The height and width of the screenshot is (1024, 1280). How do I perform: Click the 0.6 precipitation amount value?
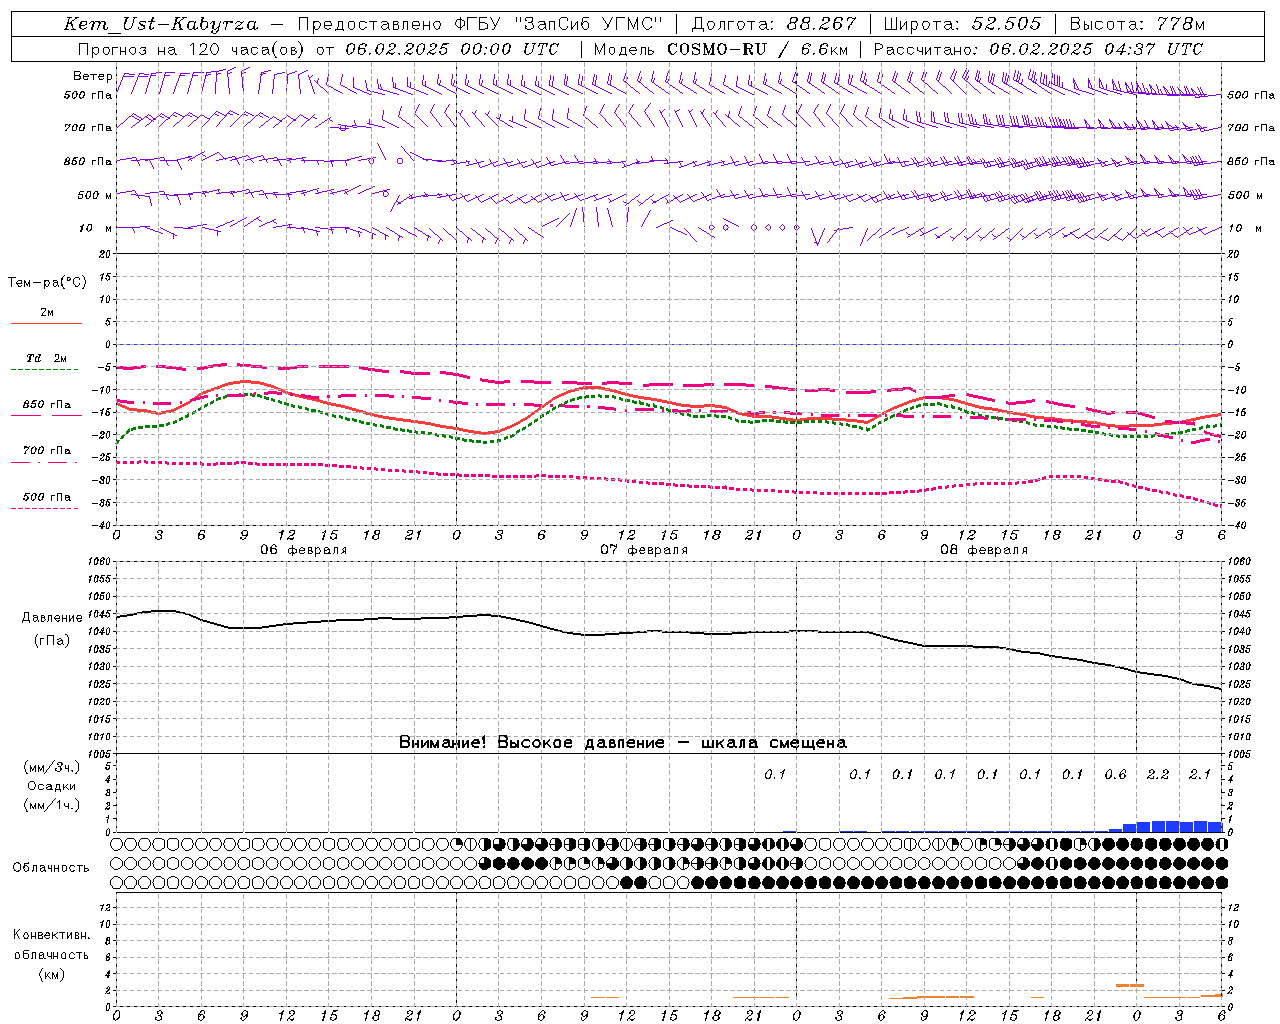1115,774
